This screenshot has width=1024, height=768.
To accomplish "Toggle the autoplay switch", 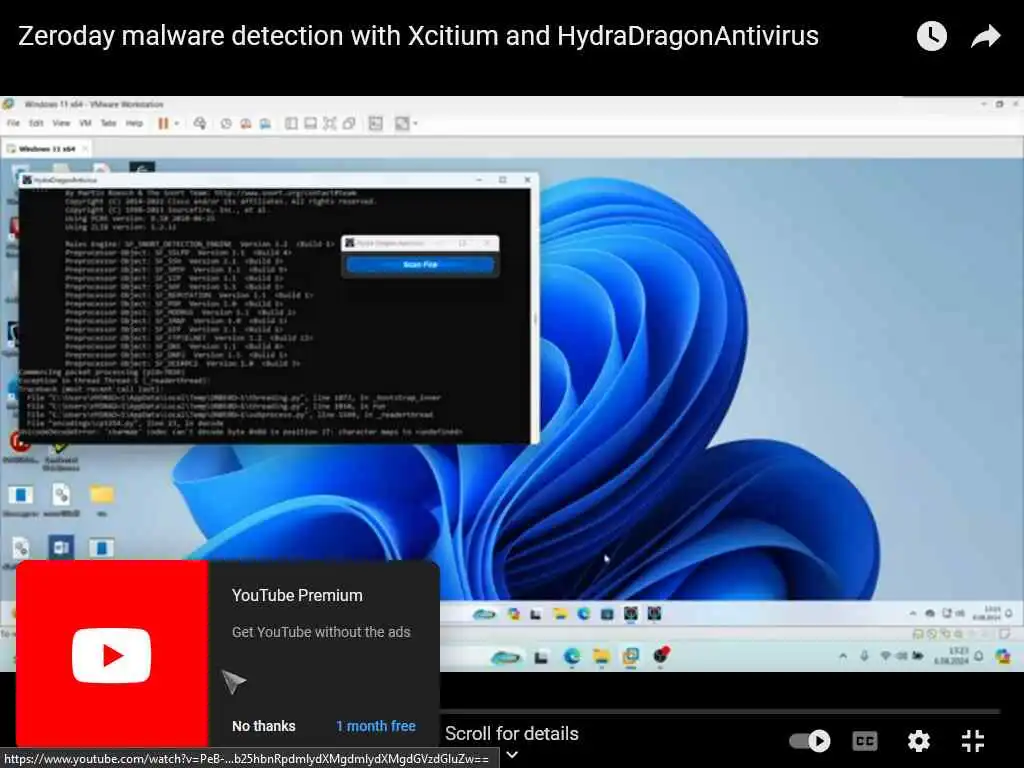I will click(x=810, y=741).
